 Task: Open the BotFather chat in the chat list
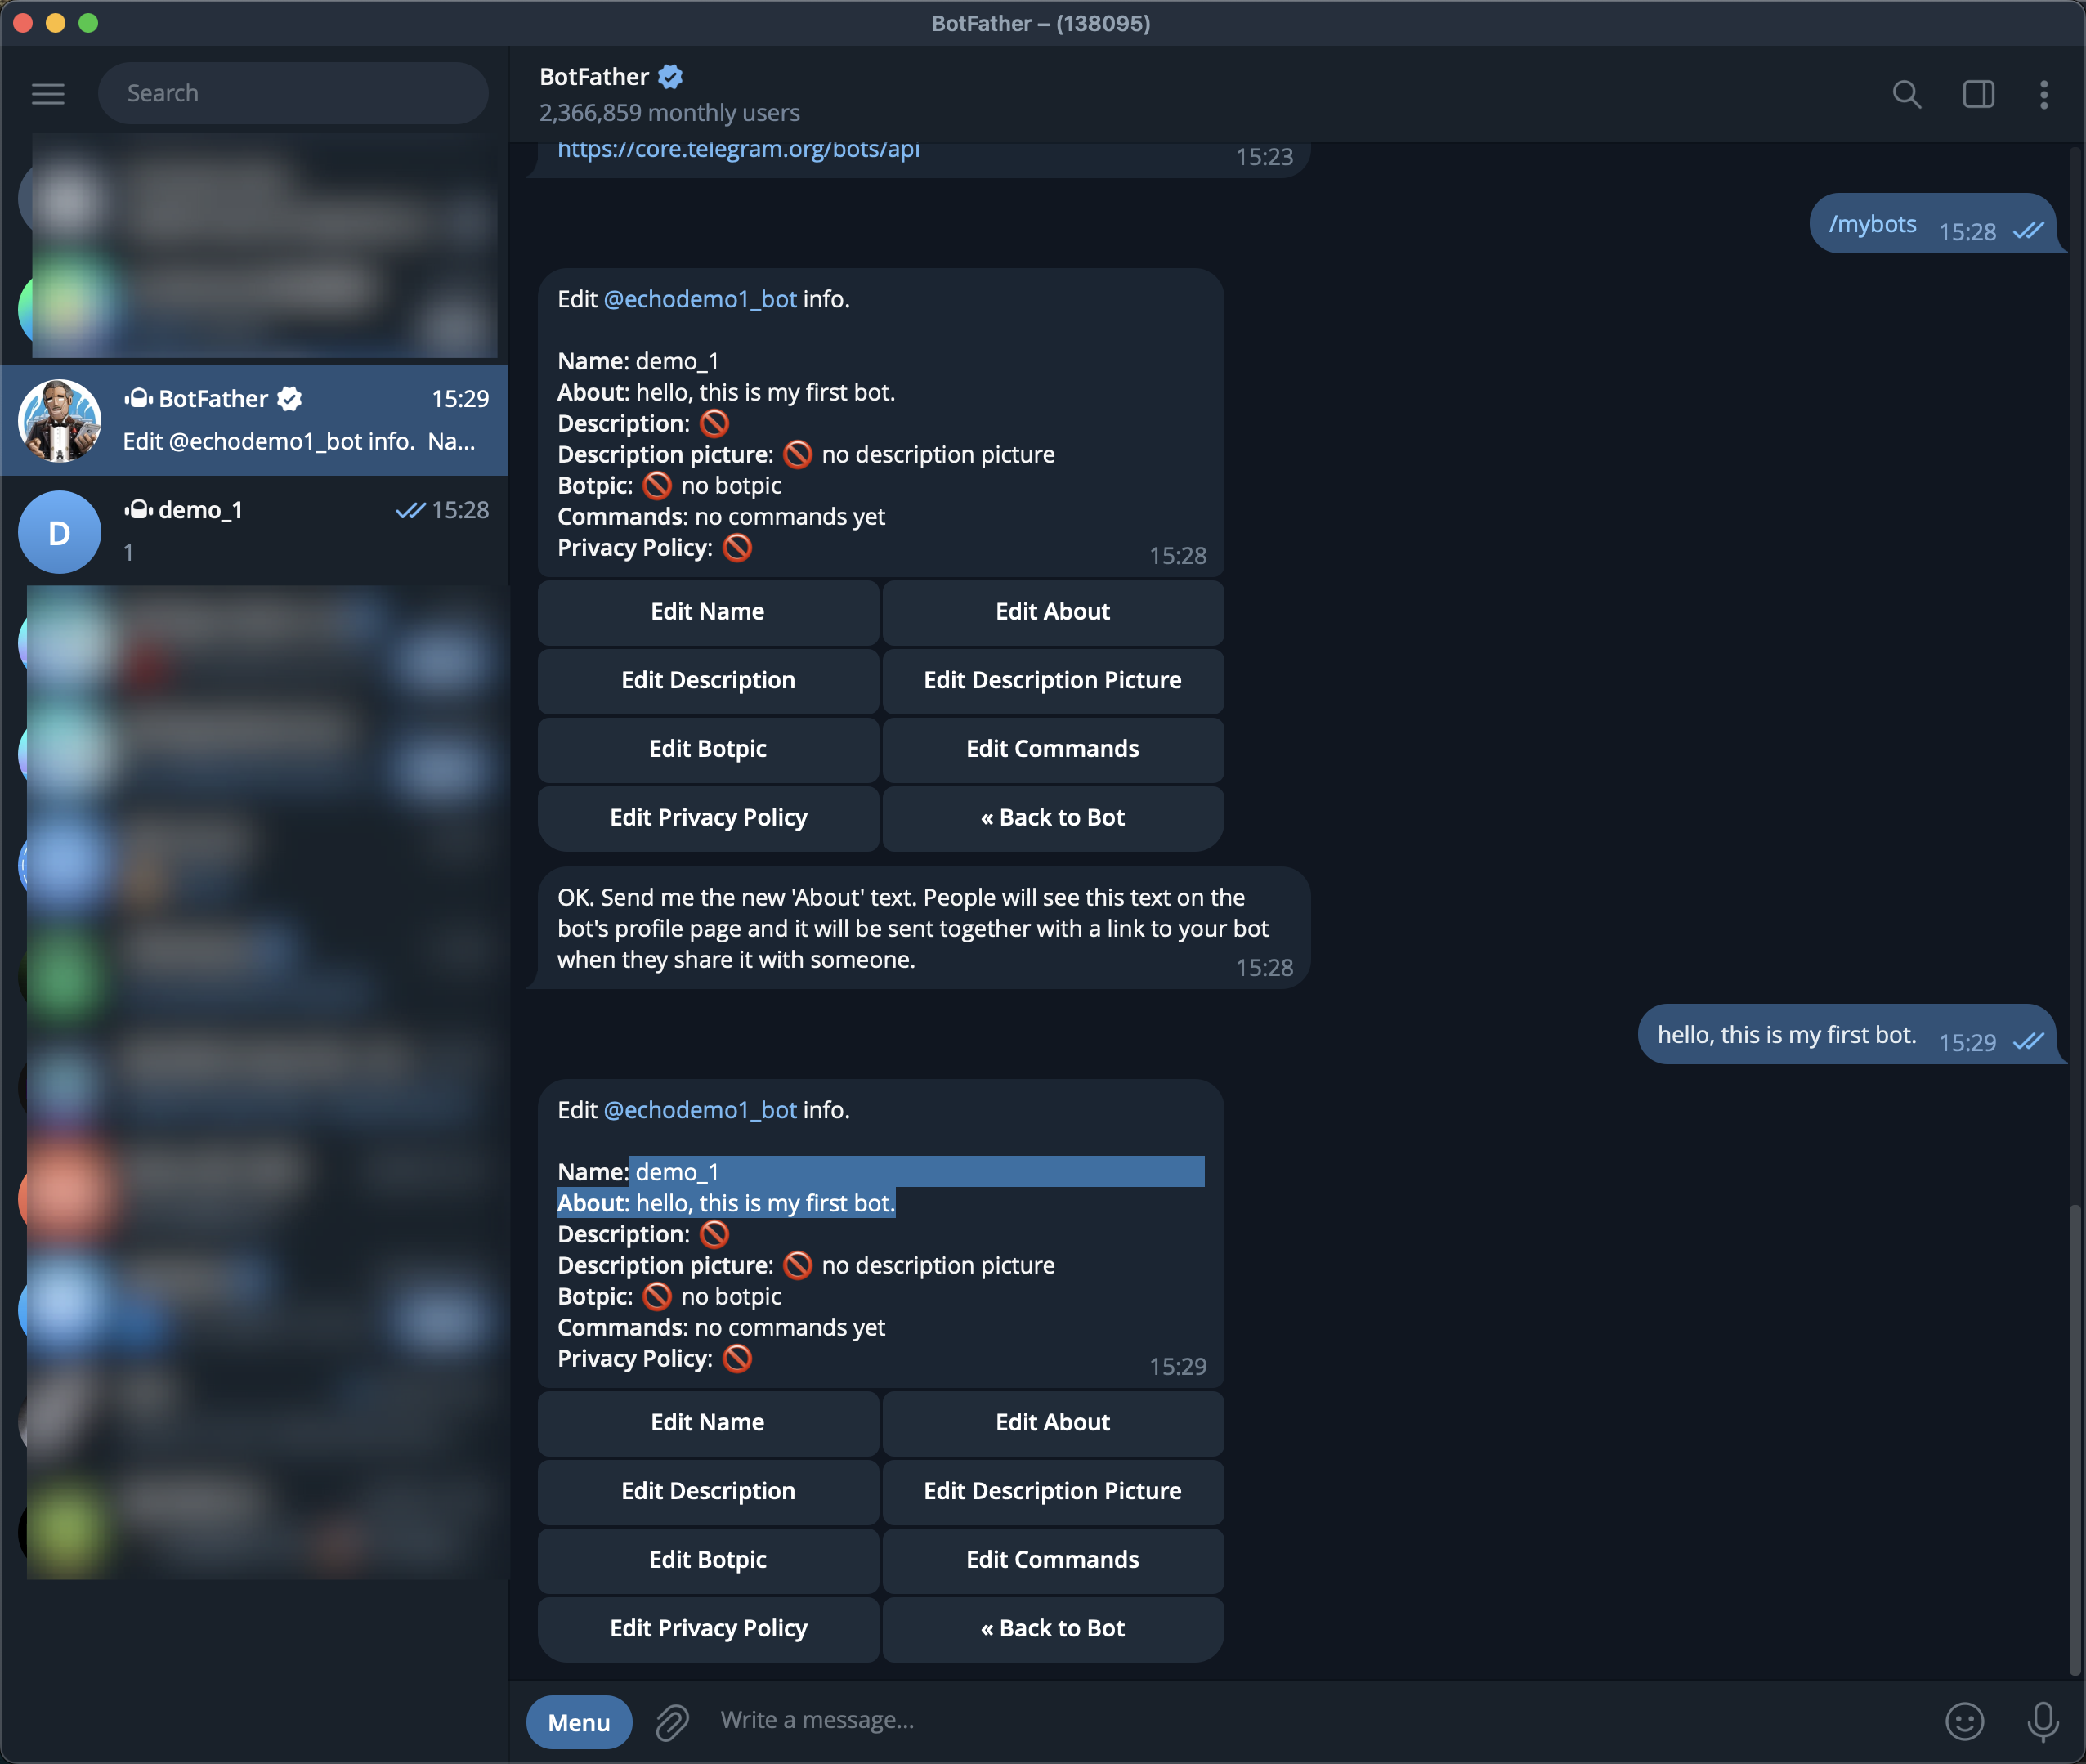[x=254, y=420]
